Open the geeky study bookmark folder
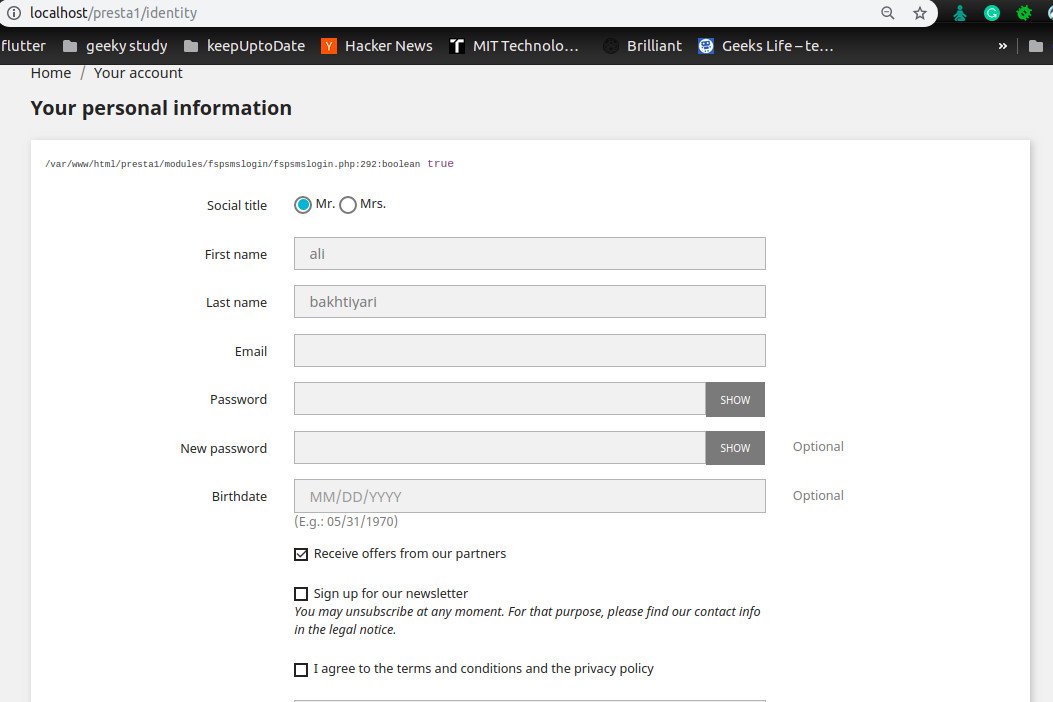 [115, 45]
